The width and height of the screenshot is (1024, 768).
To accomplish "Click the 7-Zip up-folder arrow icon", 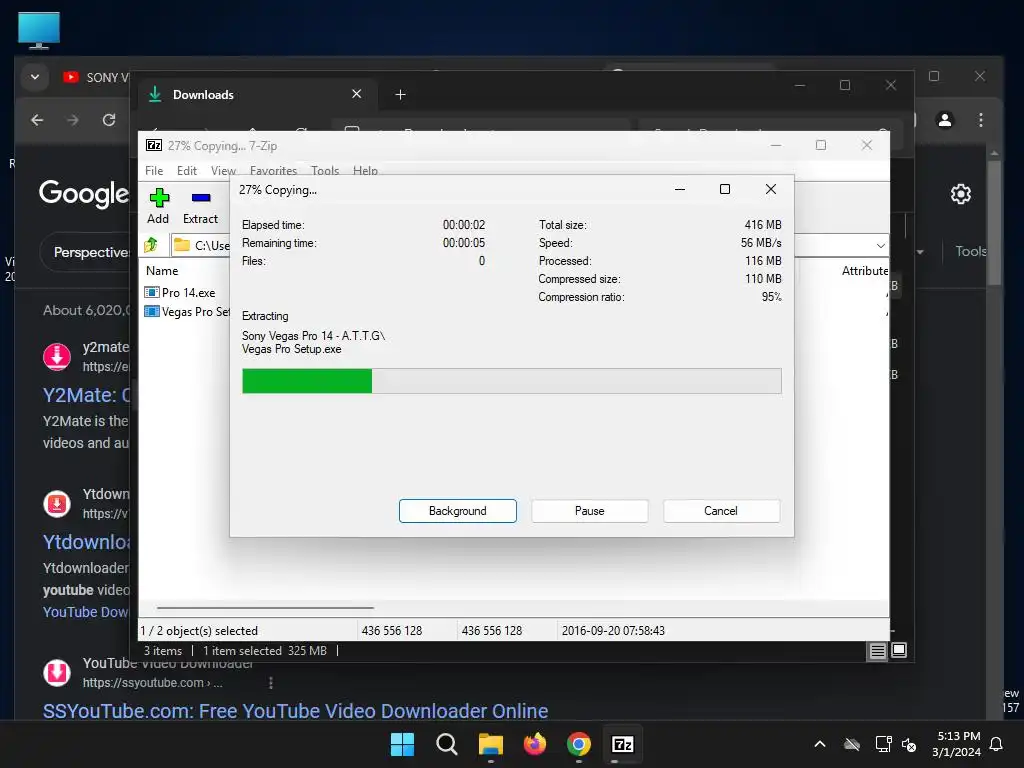I will coord(152,245).
